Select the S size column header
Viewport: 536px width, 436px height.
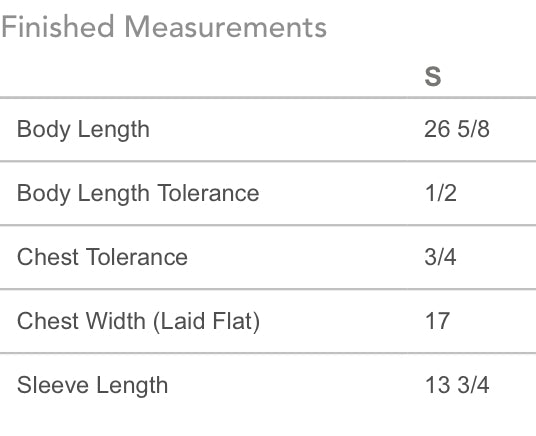click(x=433, y=77)
